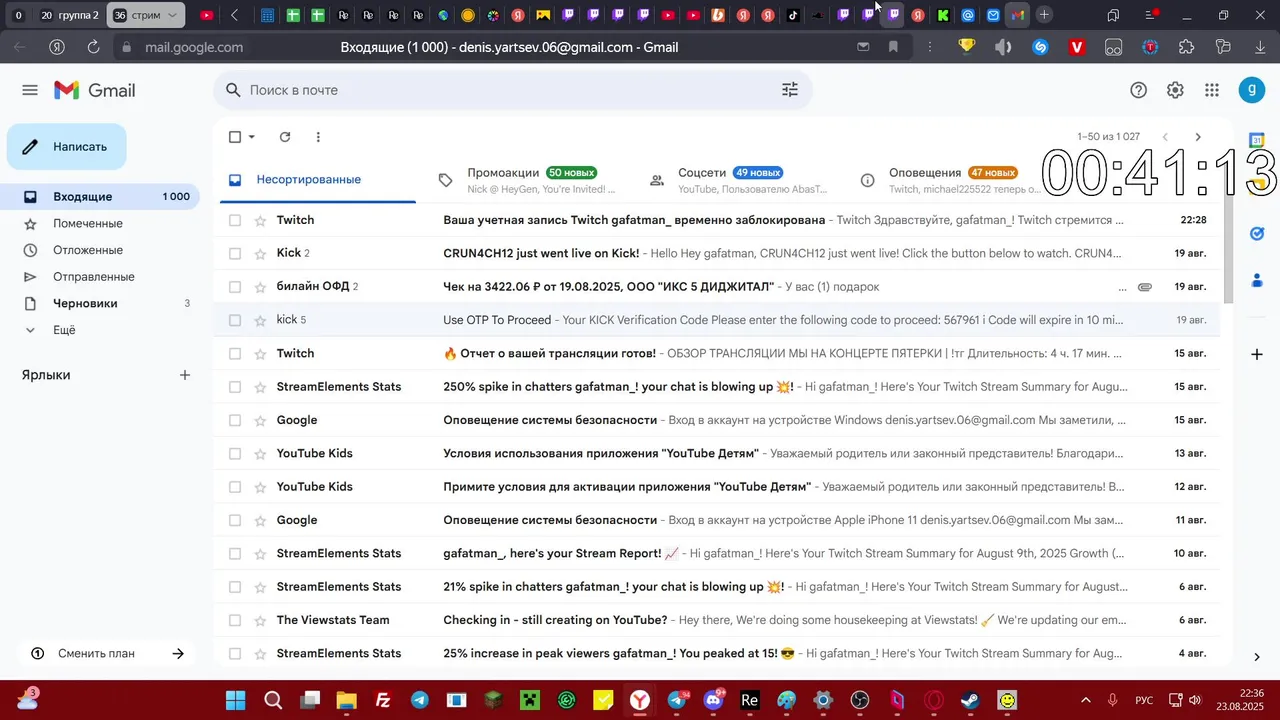Open the Checking in Viewstats email
The height and width of the screenshot is (720, 1280).
716,620
